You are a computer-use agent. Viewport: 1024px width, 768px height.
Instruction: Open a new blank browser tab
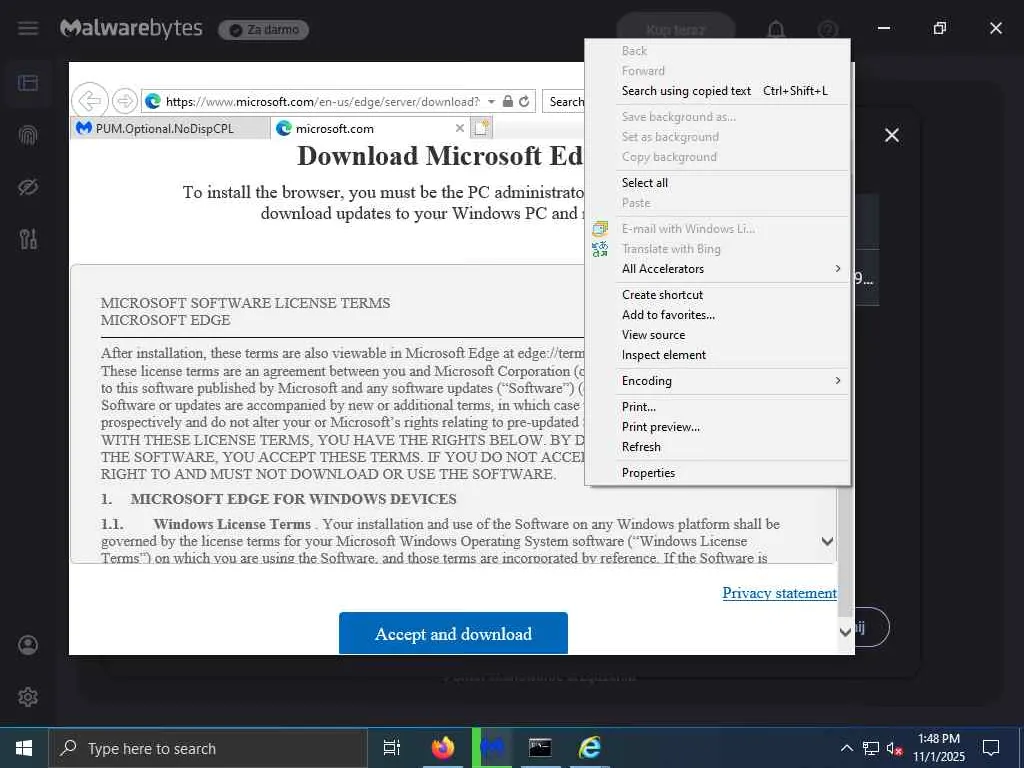(482, 128)
